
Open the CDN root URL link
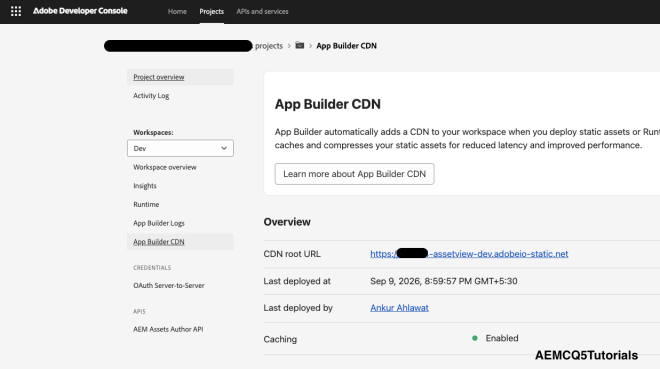click(x=469, y=254)
